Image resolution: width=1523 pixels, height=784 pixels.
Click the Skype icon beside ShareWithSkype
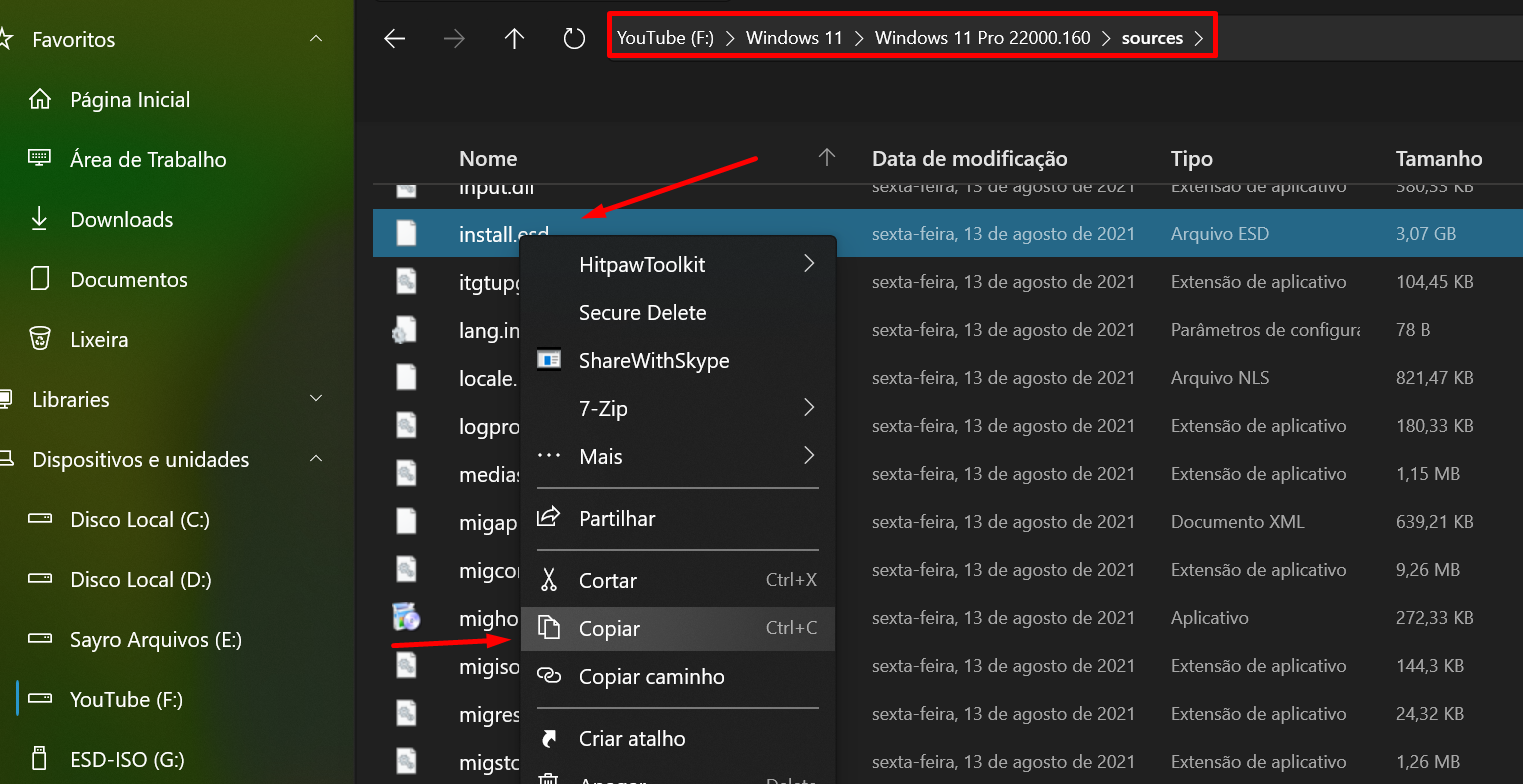(549, 360)
